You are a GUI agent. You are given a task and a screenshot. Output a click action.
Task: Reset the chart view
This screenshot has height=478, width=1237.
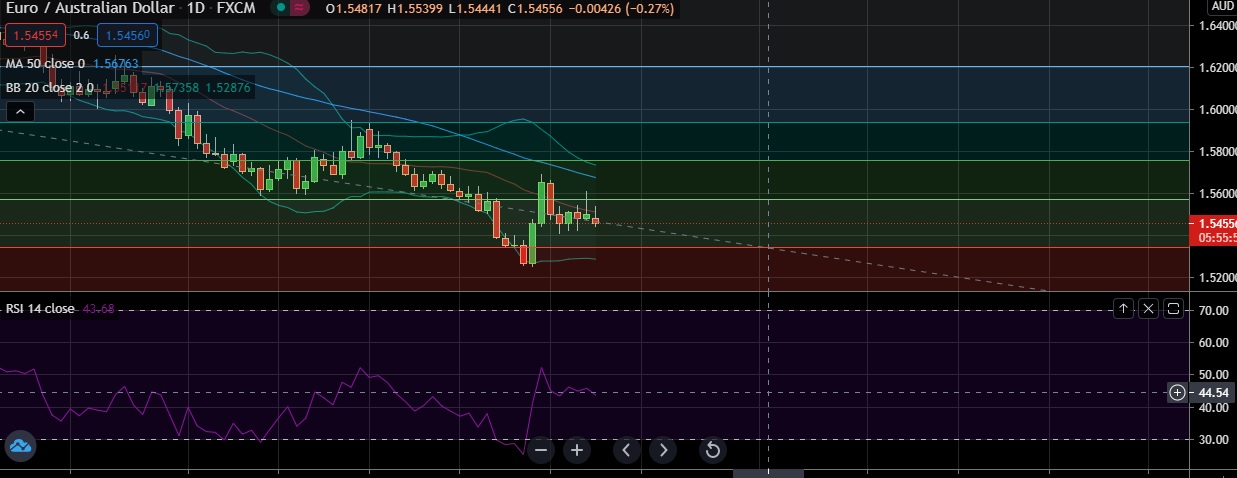[713, 450]
